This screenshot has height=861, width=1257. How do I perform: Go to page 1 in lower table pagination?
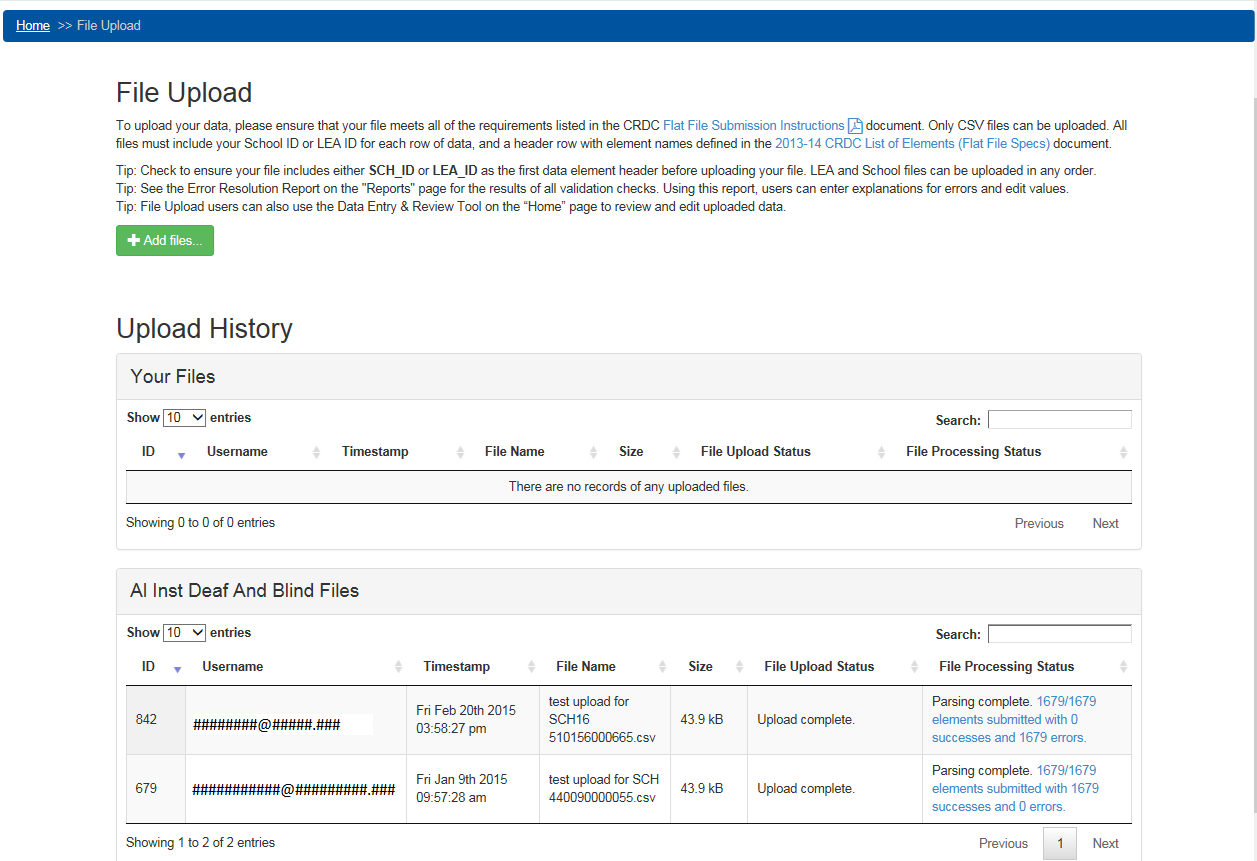[1059, 843]
